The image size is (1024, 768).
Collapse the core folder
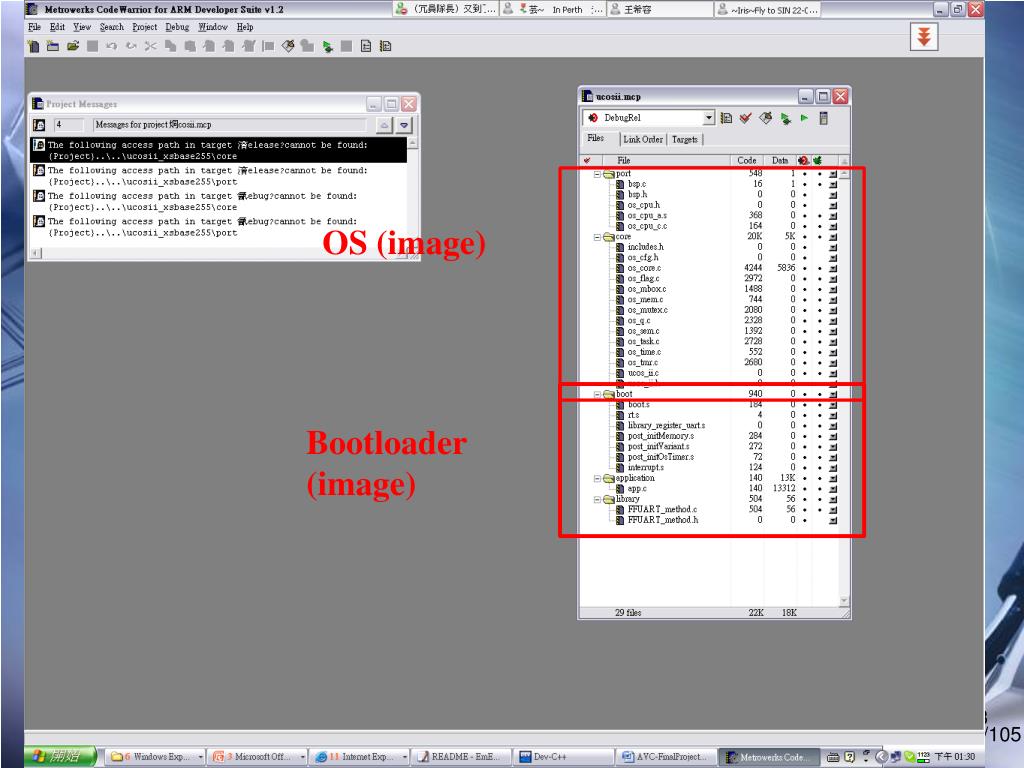597,237
